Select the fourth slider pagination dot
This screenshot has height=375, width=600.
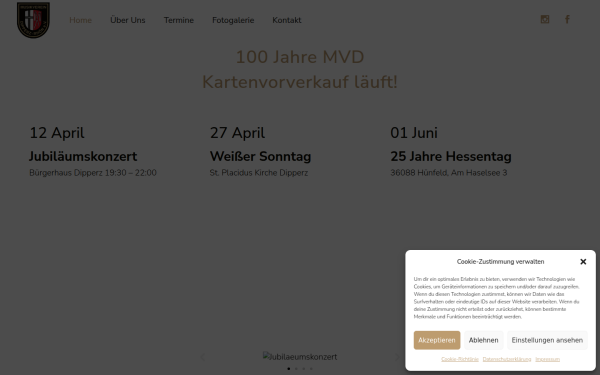coord(311,369)
